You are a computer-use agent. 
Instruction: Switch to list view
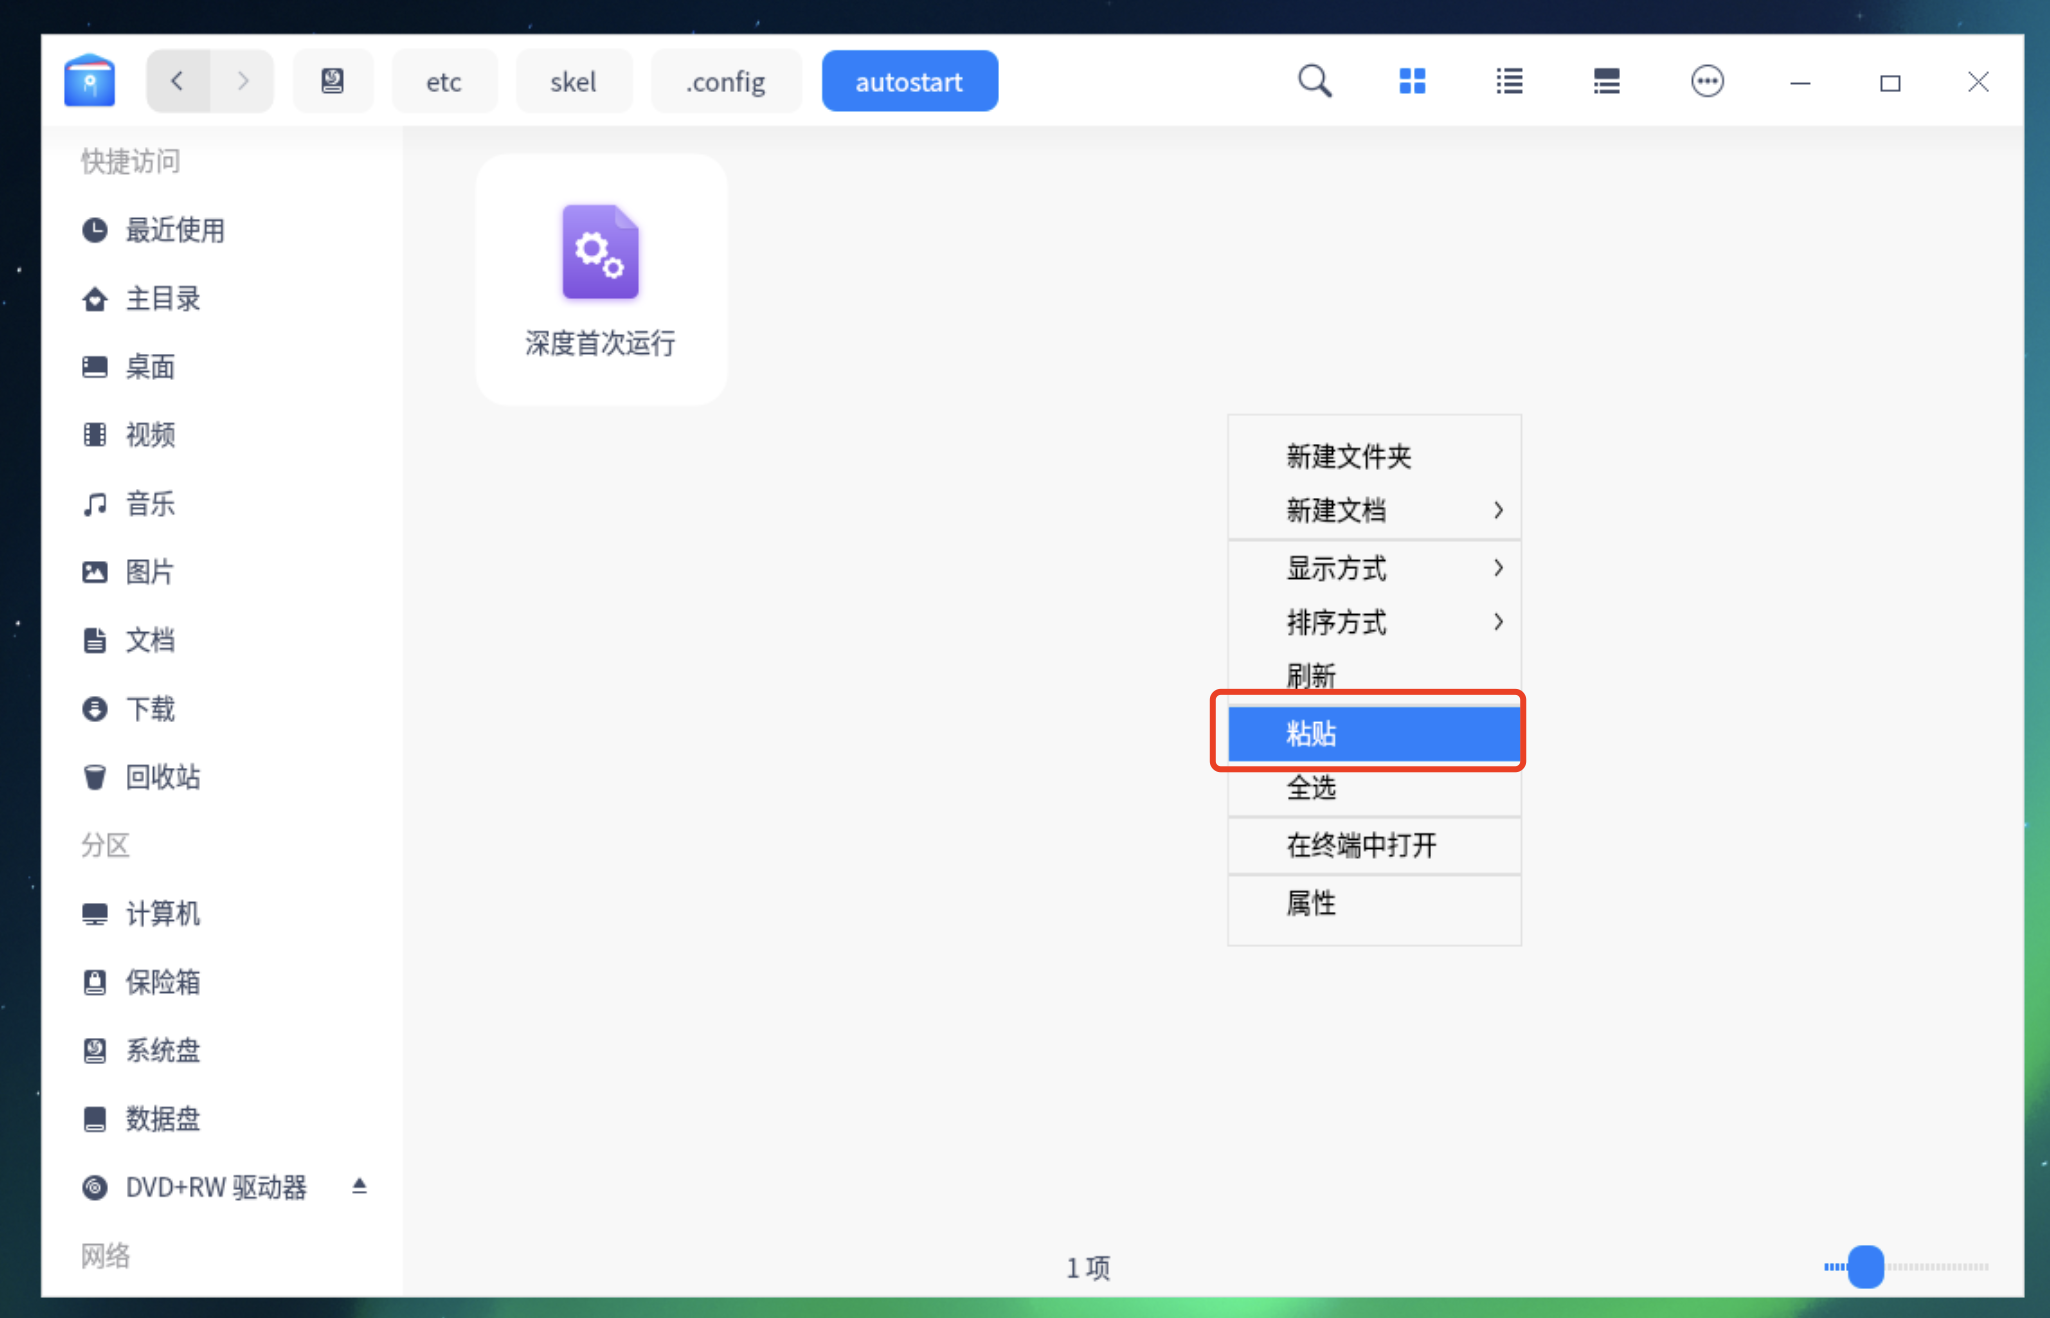click(x=1509, y=81)
